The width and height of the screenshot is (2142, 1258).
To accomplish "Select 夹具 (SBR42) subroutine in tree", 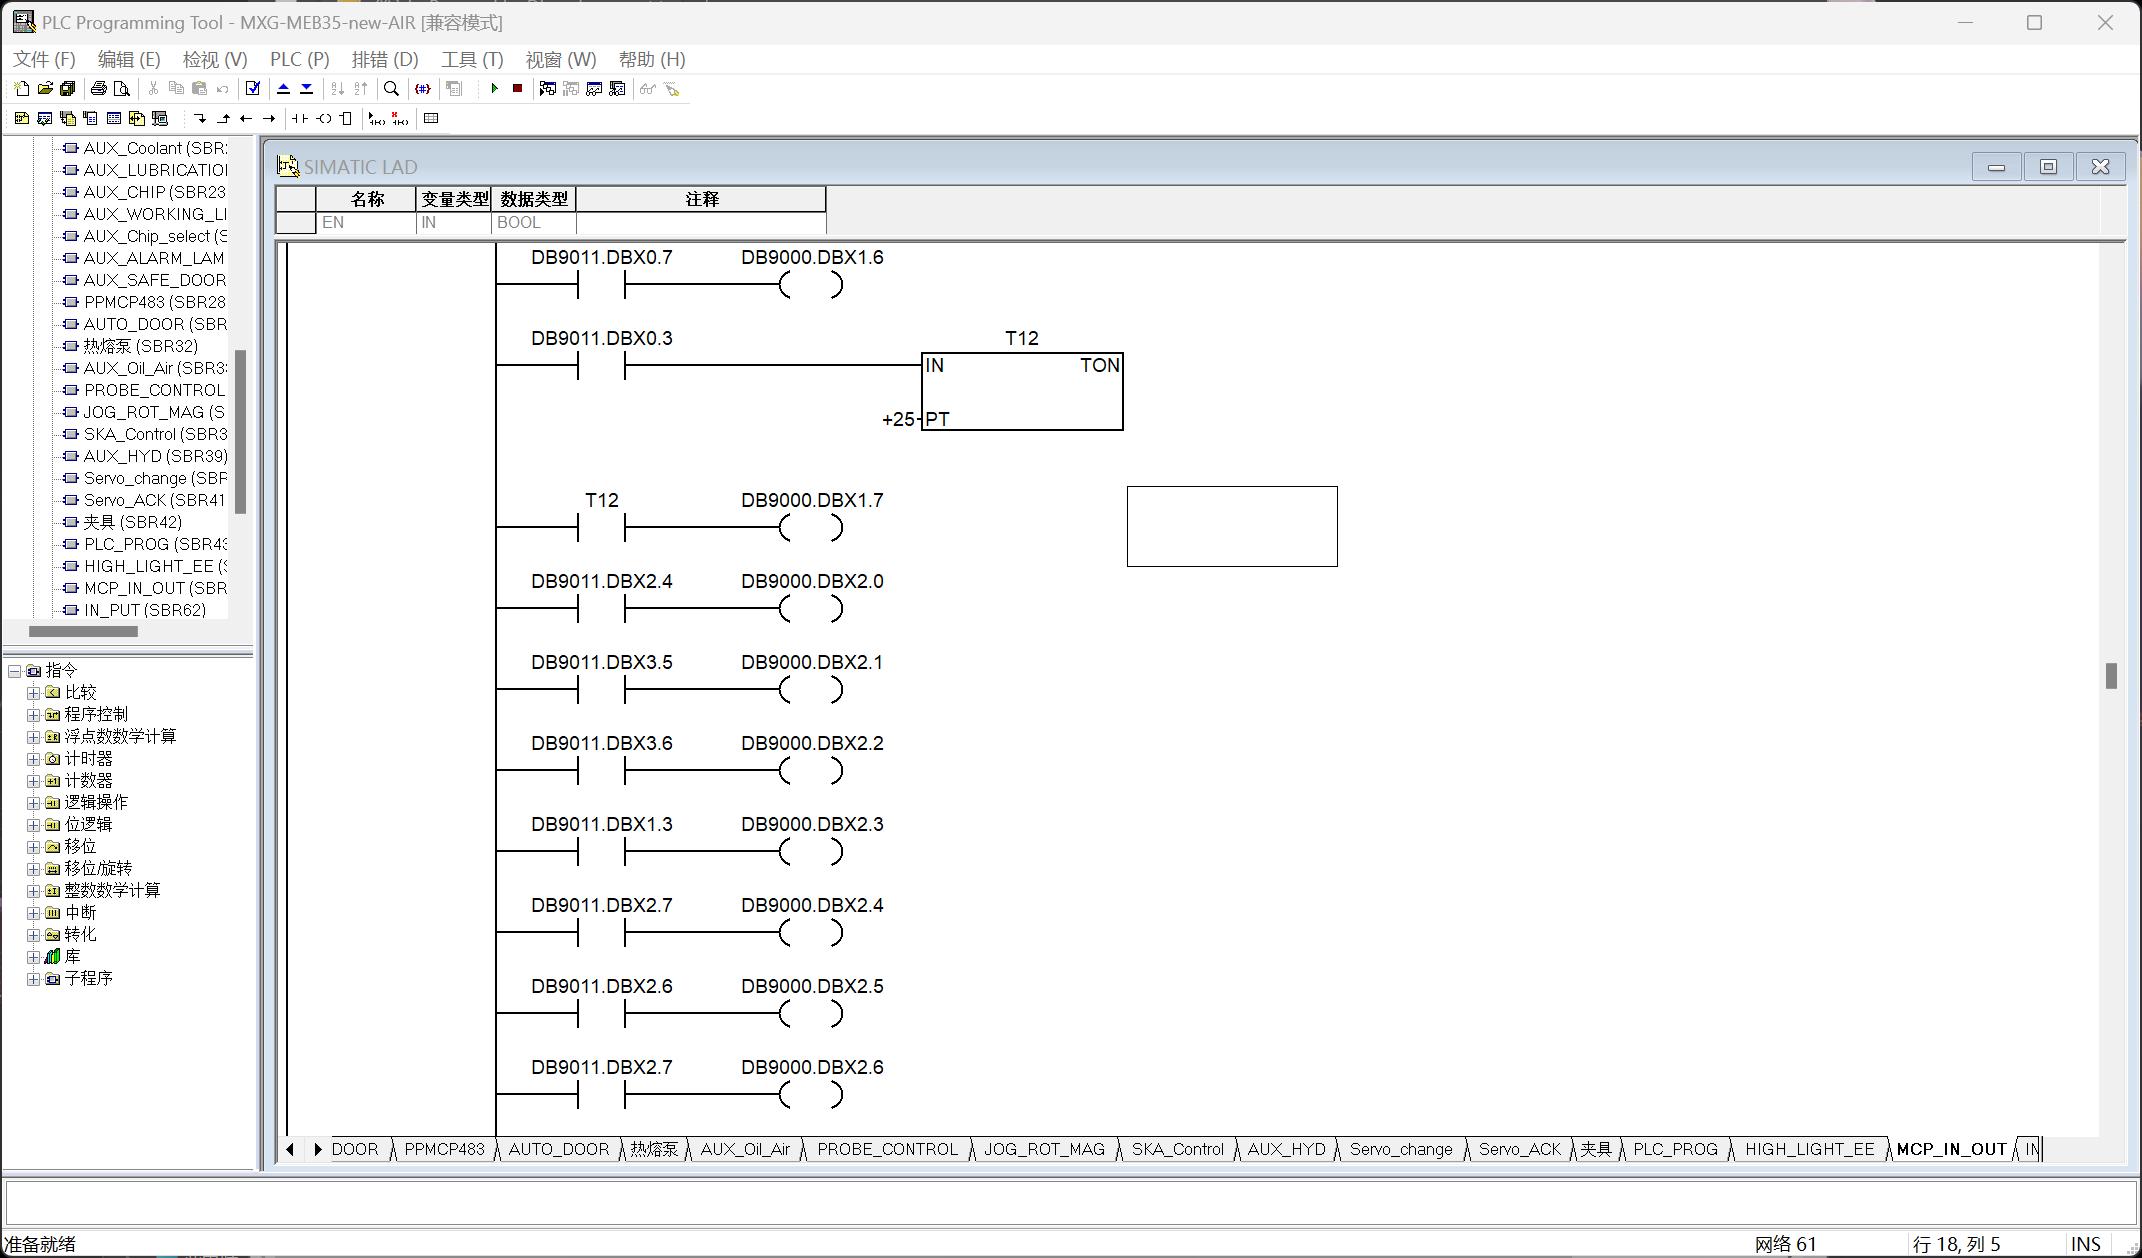I will coord(132,522).
